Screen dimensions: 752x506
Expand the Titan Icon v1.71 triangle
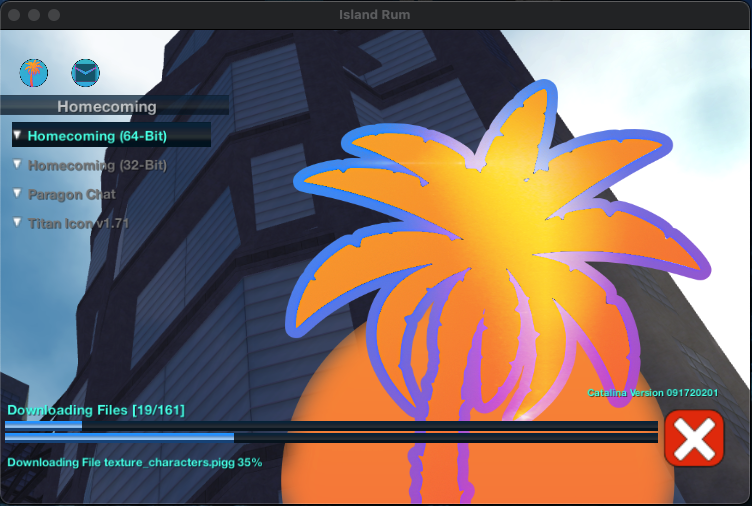point(17,223)
